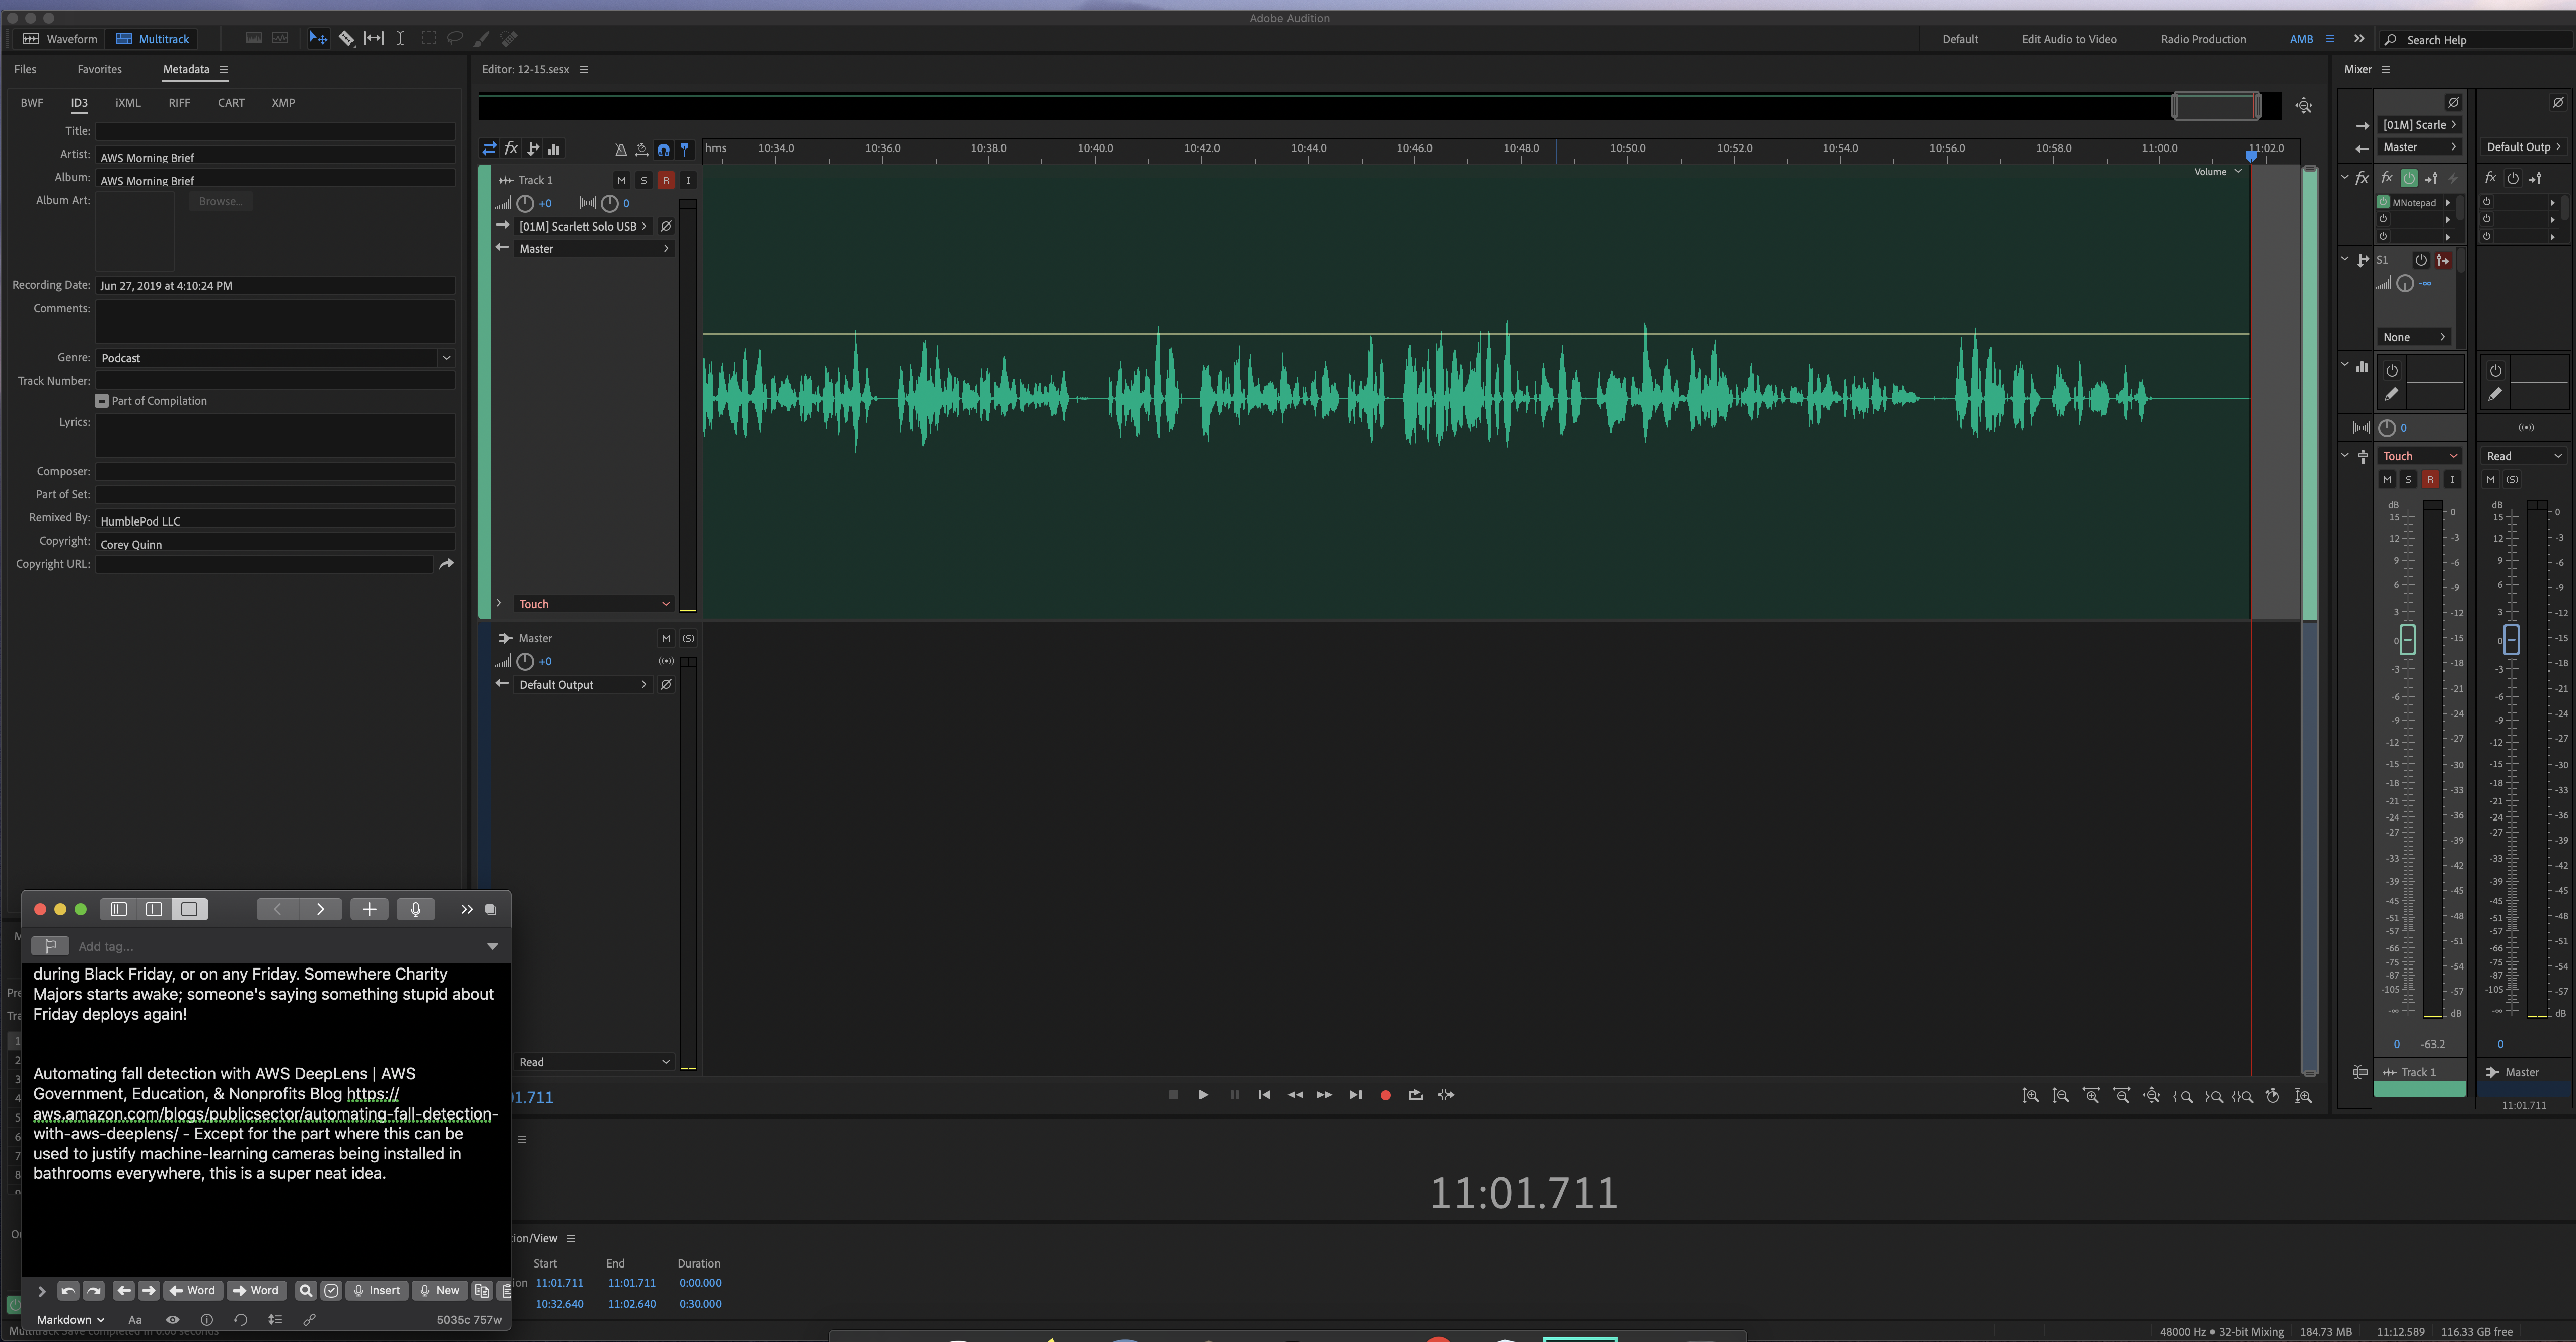Play the session from transport bar
This screenshot has height=1342, width=2576.
tap(1203, 1095)
